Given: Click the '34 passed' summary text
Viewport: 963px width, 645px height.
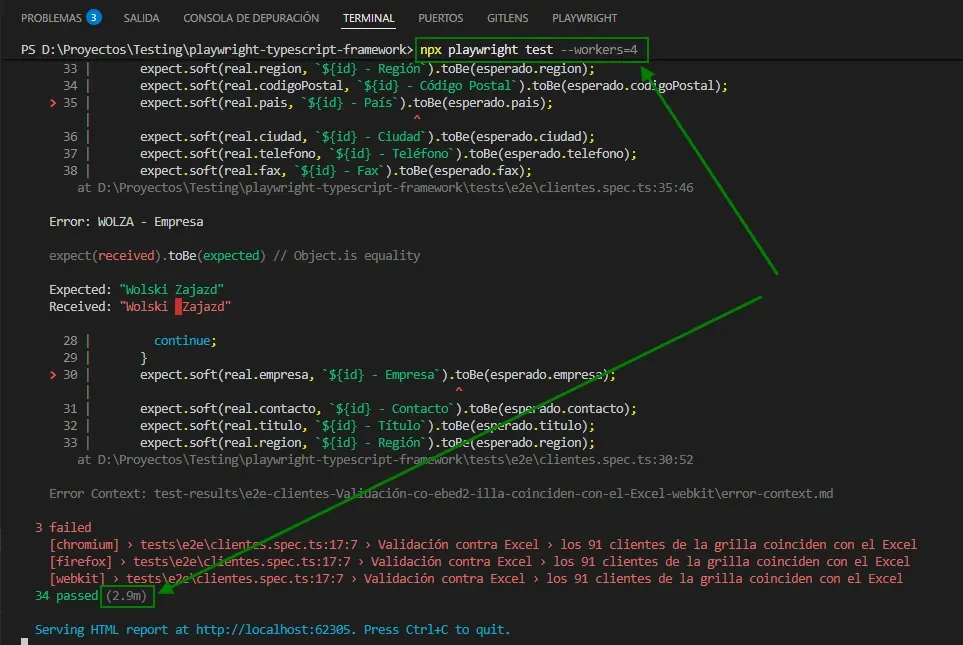Looking at the screenshot, I should pyautogui.click(x=66, y=596).
